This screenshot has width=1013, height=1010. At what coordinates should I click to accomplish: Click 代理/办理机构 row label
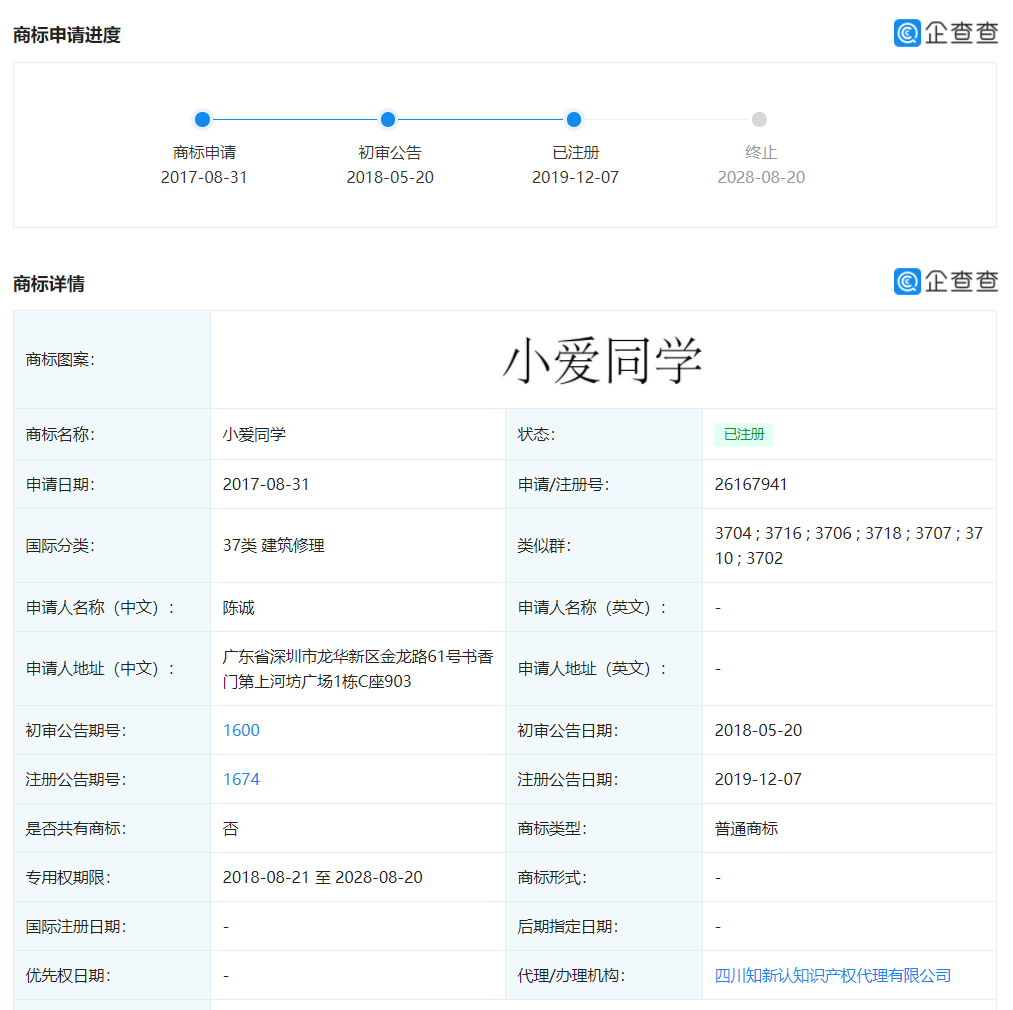tap(571, 976)
